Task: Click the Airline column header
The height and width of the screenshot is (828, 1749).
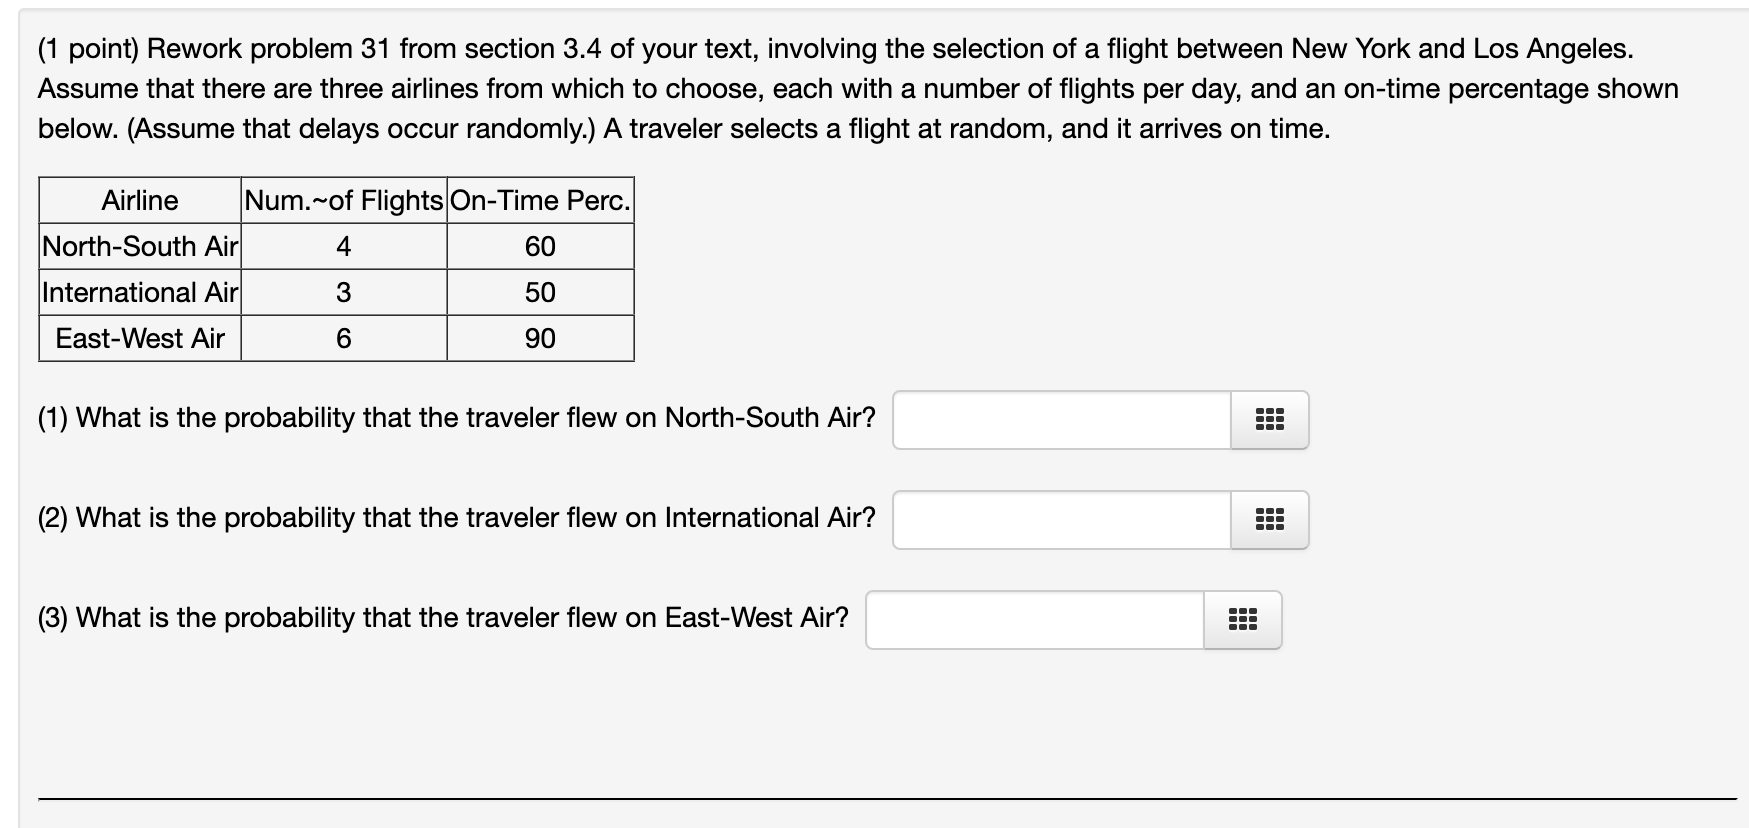Action: click(140, 200)
